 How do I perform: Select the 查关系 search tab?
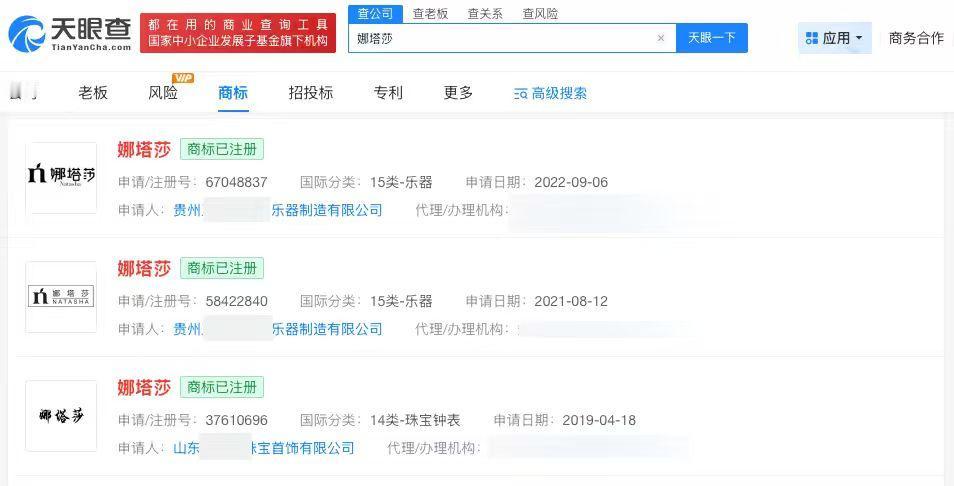point(485,13)
